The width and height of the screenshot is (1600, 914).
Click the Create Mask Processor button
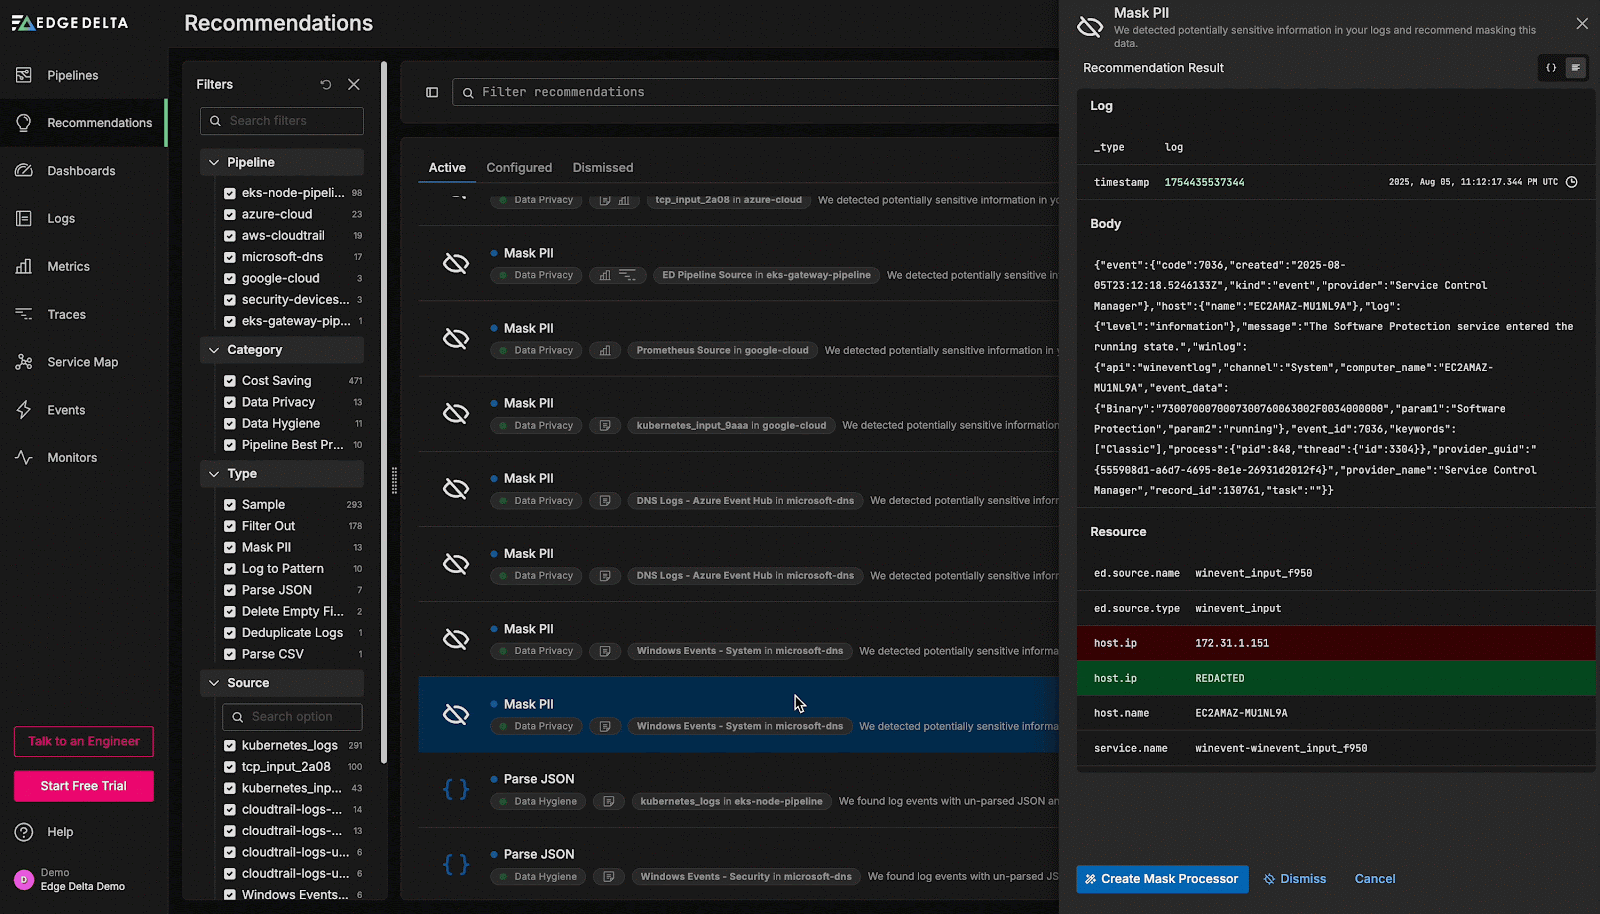1162,879
